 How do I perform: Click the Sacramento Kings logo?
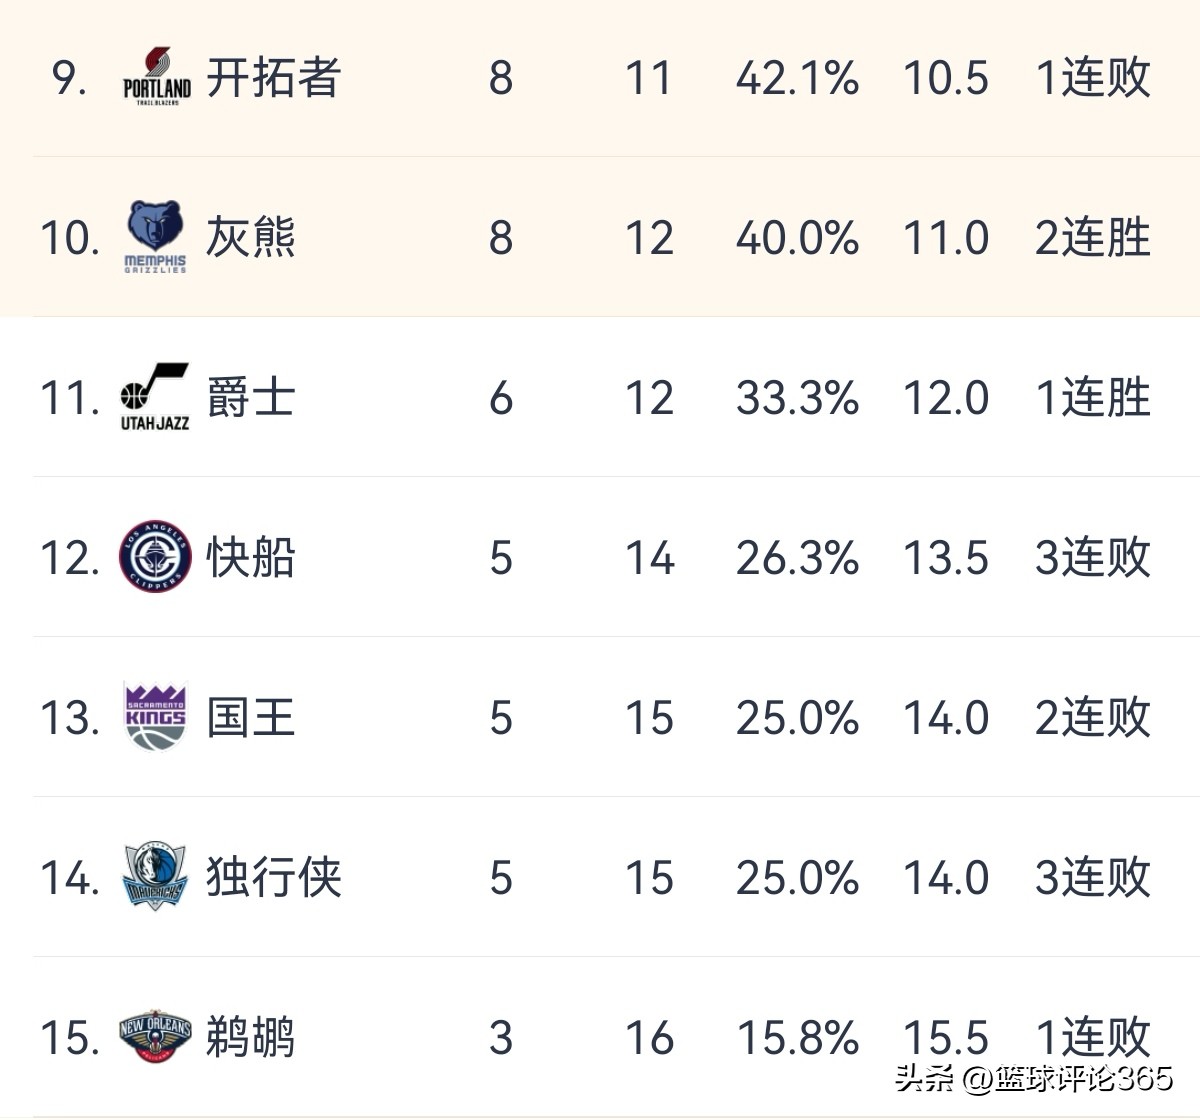pos(155,717)
